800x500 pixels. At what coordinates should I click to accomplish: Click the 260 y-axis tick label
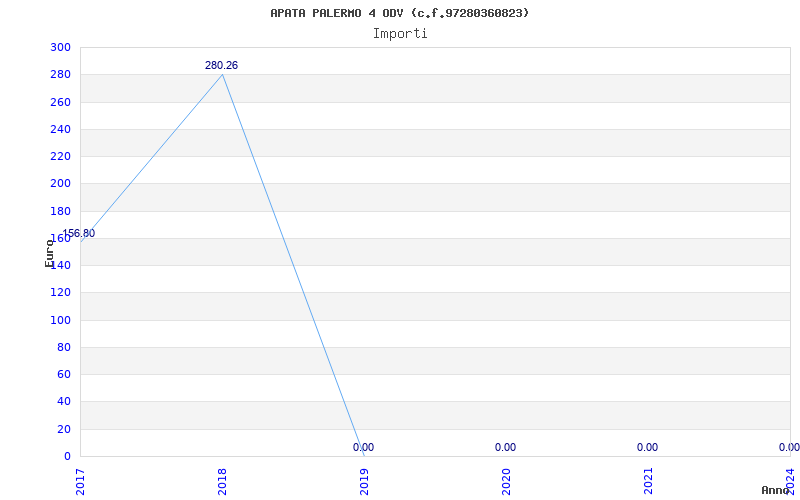(60, 102)
